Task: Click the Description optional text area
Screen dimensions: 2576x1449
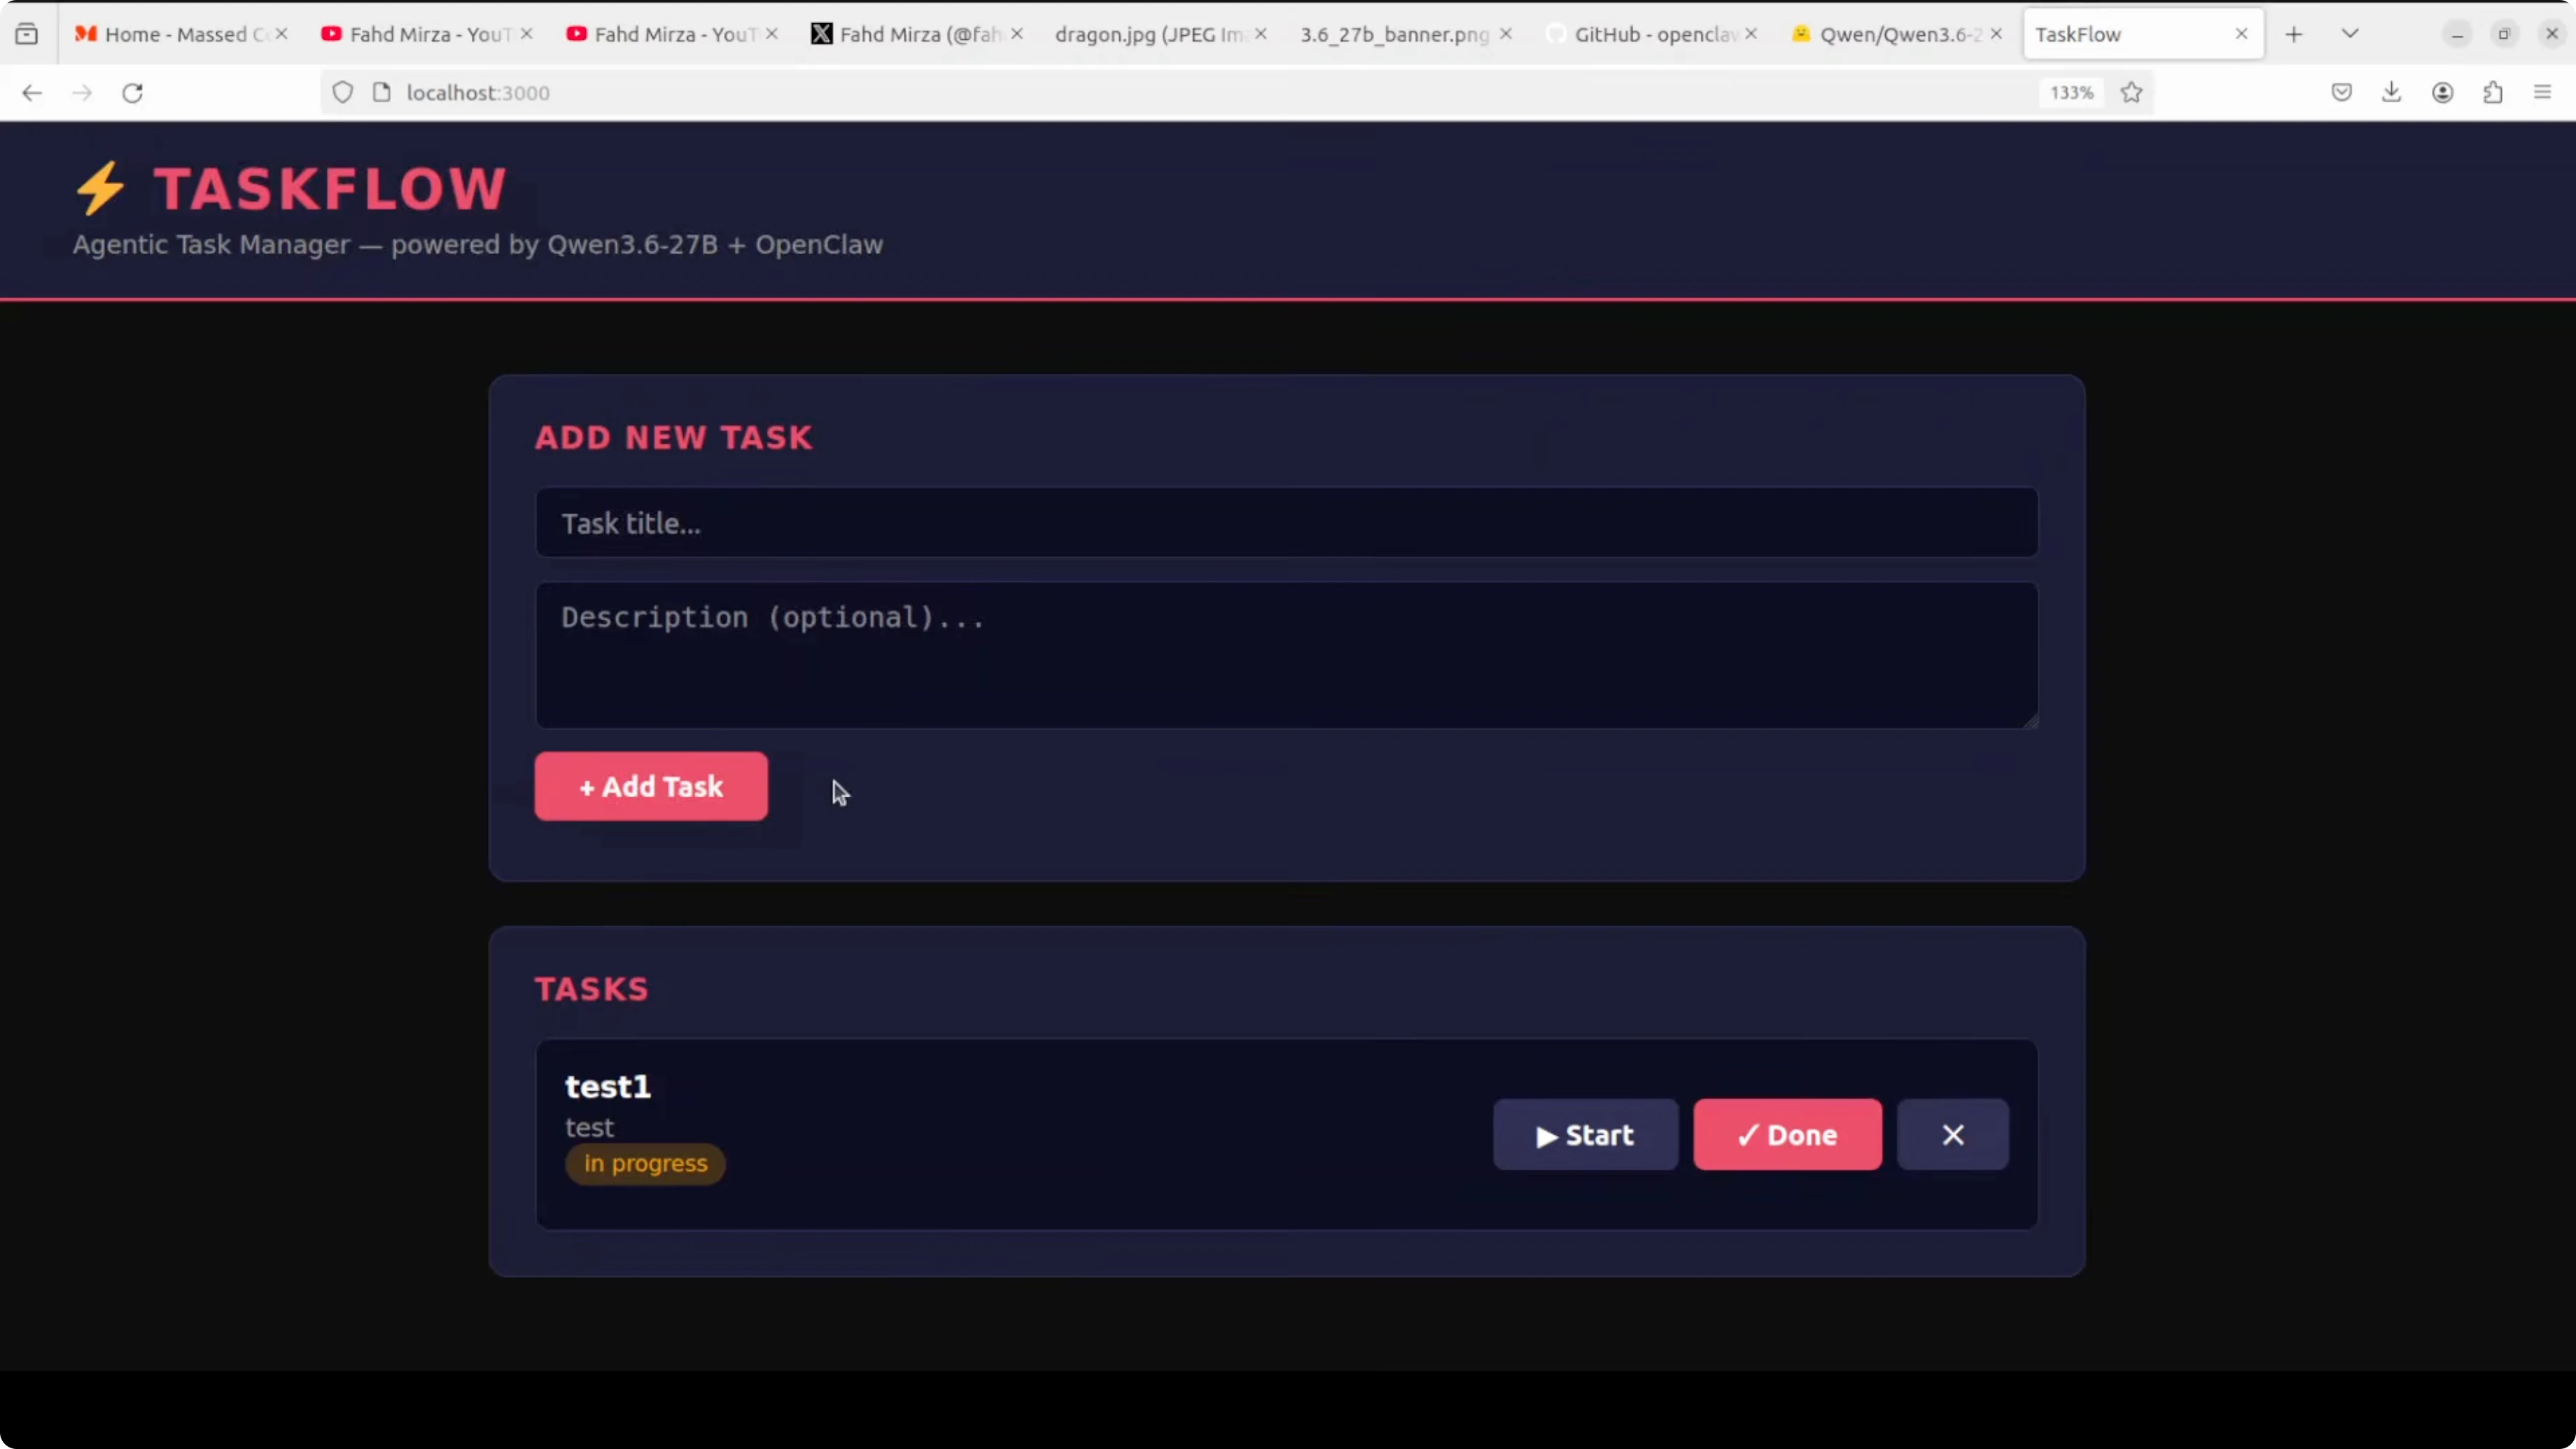Action: click(x=1286, y=655)
